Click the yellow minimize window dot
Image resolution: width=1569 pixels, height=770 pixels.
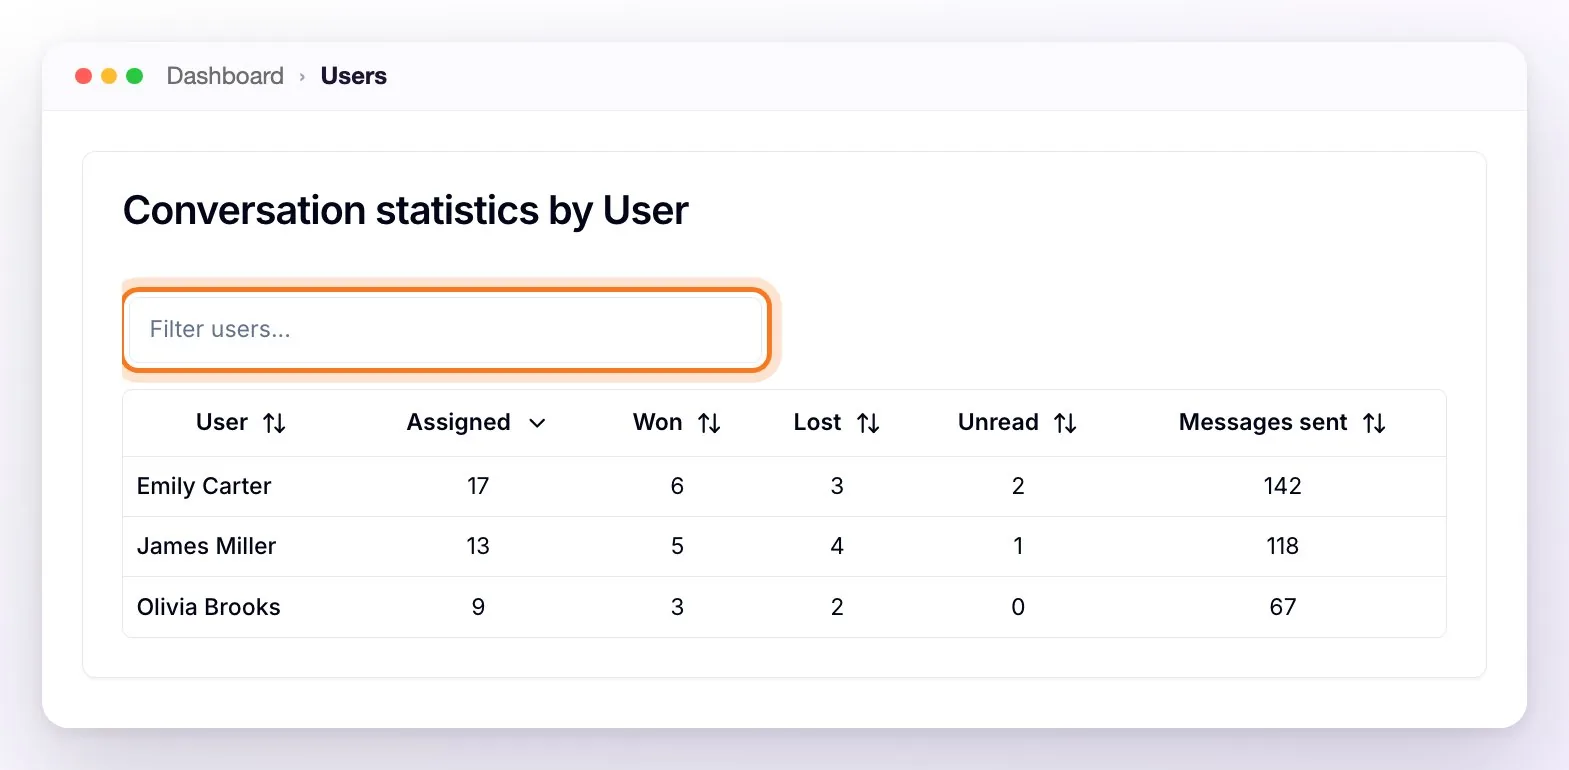[x=109, y=76]
